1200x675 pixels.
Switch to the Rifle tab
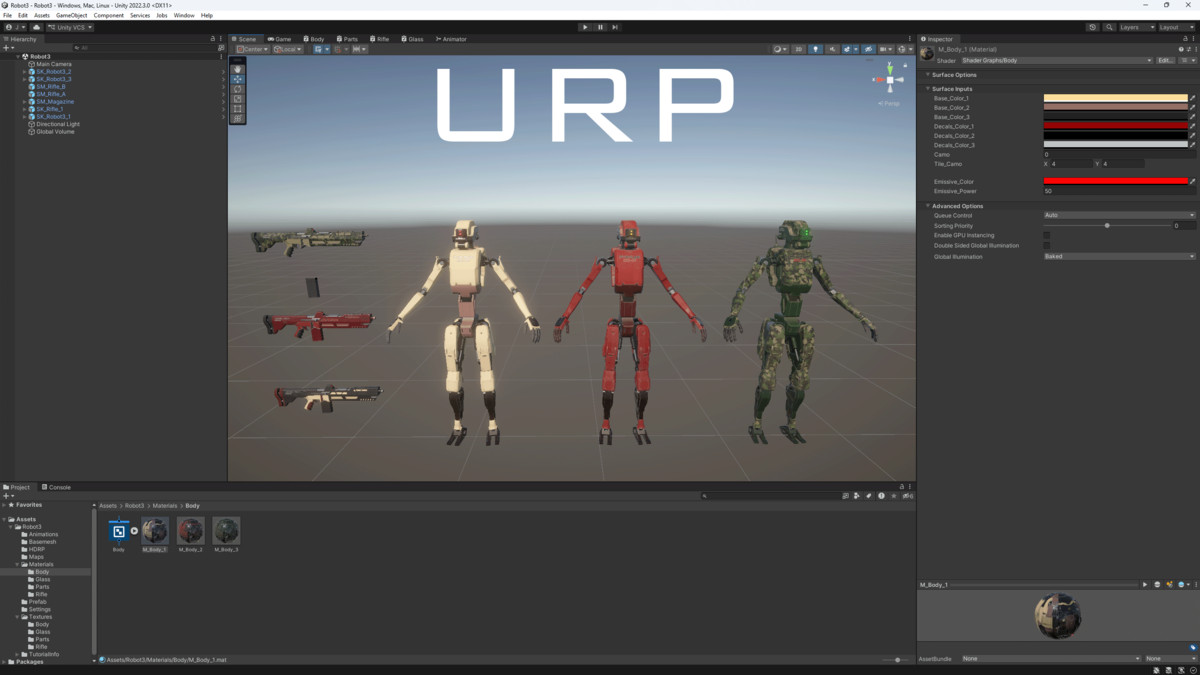[379, 39]
